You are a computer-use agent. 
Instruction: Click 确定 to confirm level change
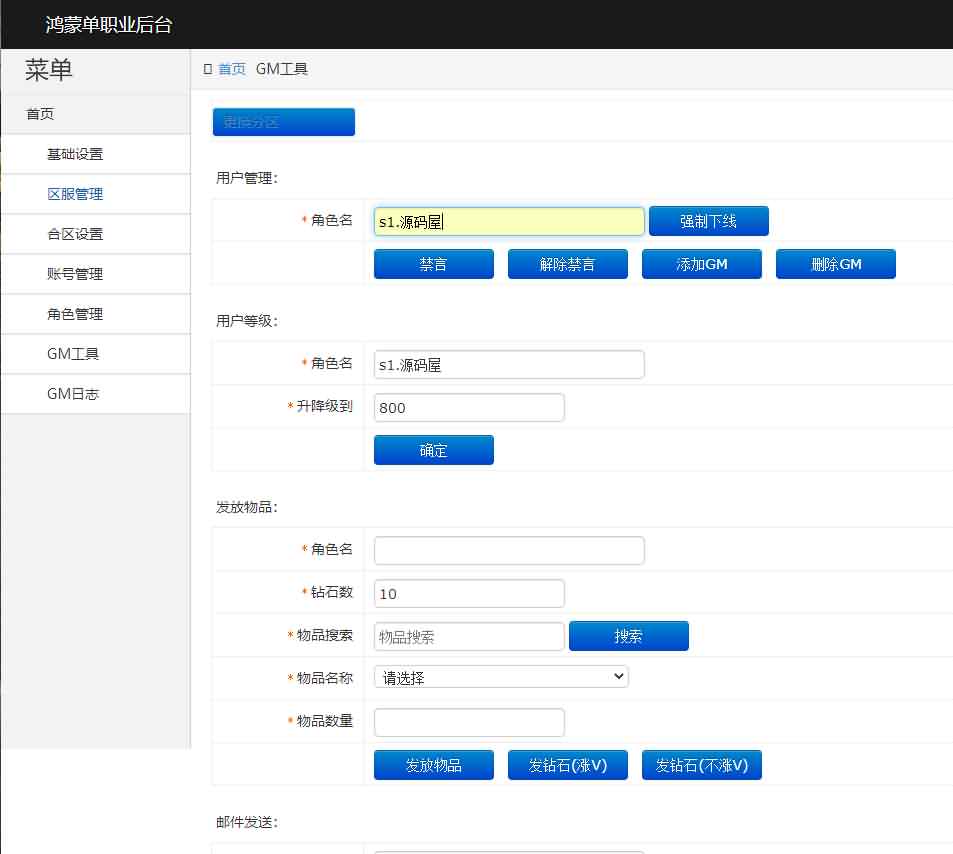click(x=433, y=449)
